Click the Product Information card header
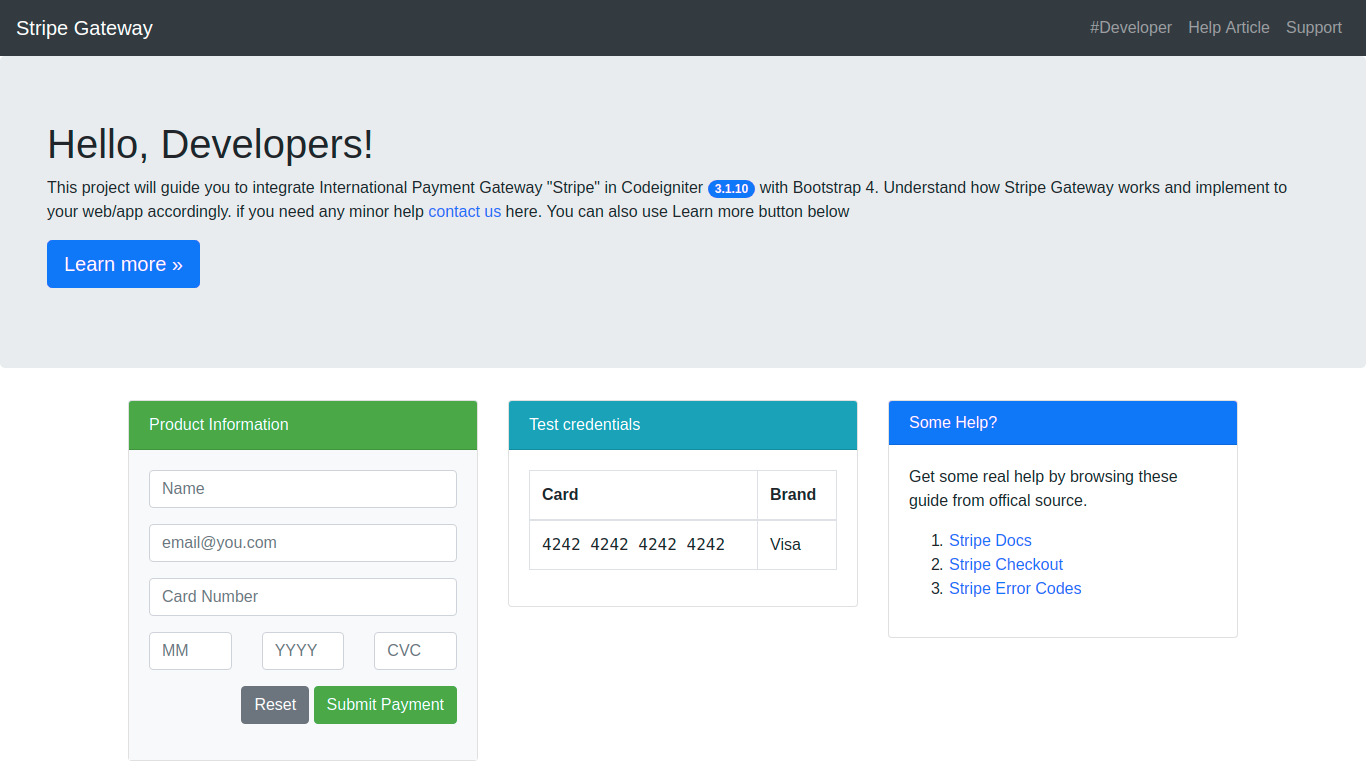1366x761 pixels. (303, 425)
